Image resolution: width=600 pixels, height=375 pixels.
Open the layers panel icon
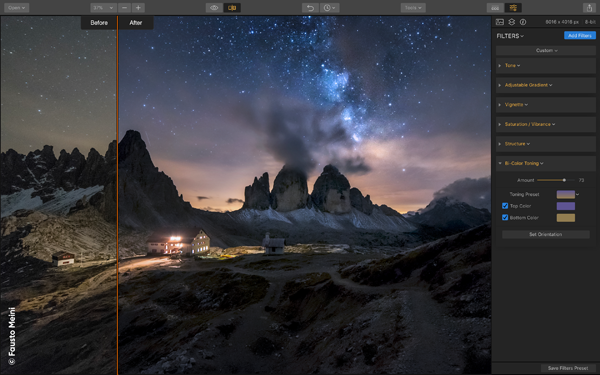point(512,22)
